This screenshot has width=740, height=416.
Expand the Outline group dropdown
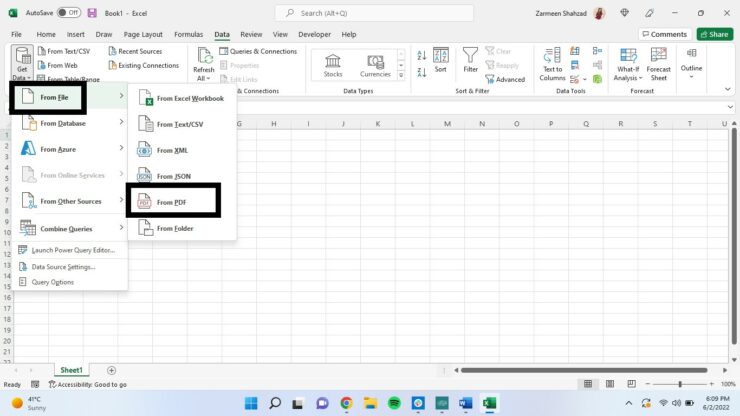pyautogui.click(x=691, y=63)
